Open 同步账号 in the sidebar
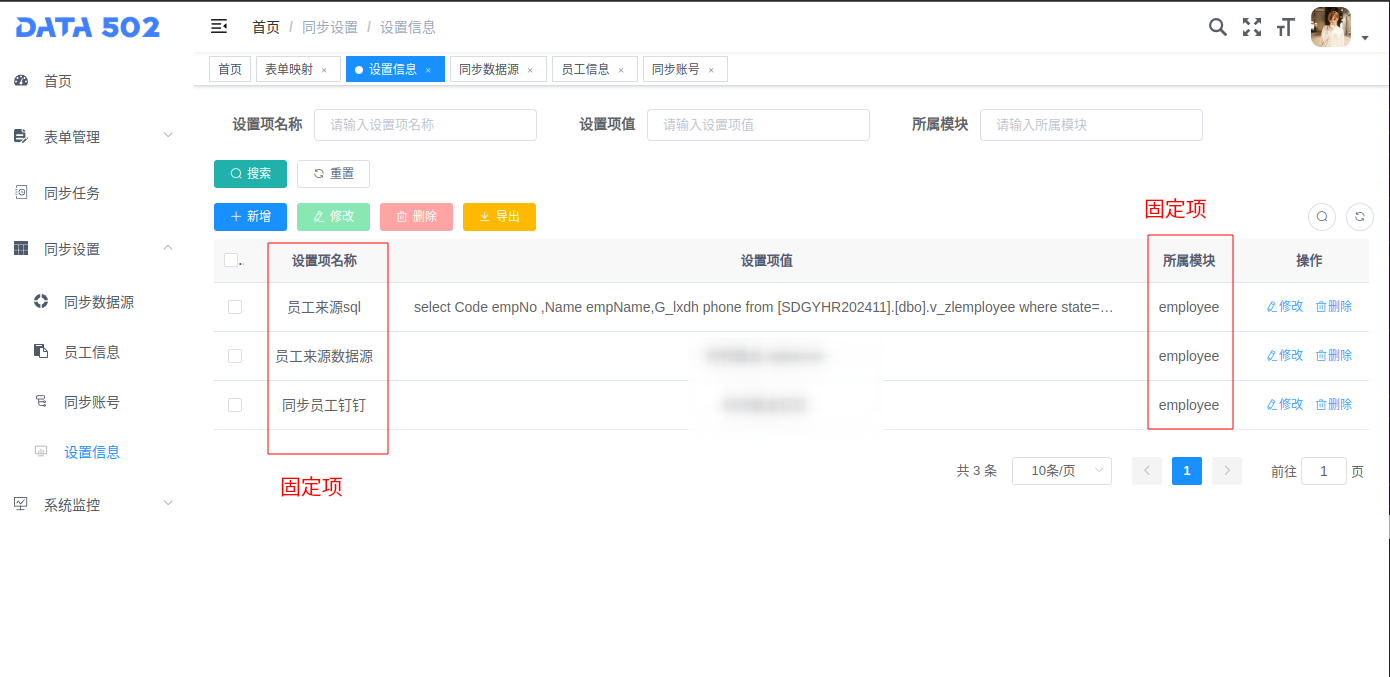The height and width of the screenshot is (677, 1390). (92, 402)
